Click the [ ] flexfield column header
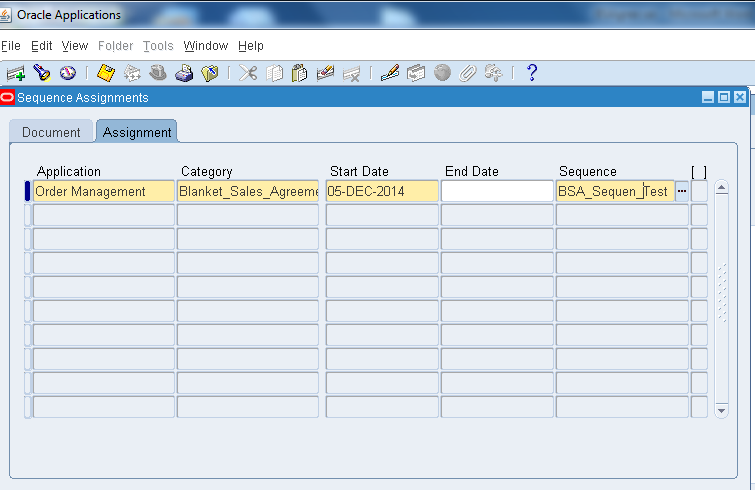The height and width of the screenshot is (490, 755). click(x=699, y=172)
